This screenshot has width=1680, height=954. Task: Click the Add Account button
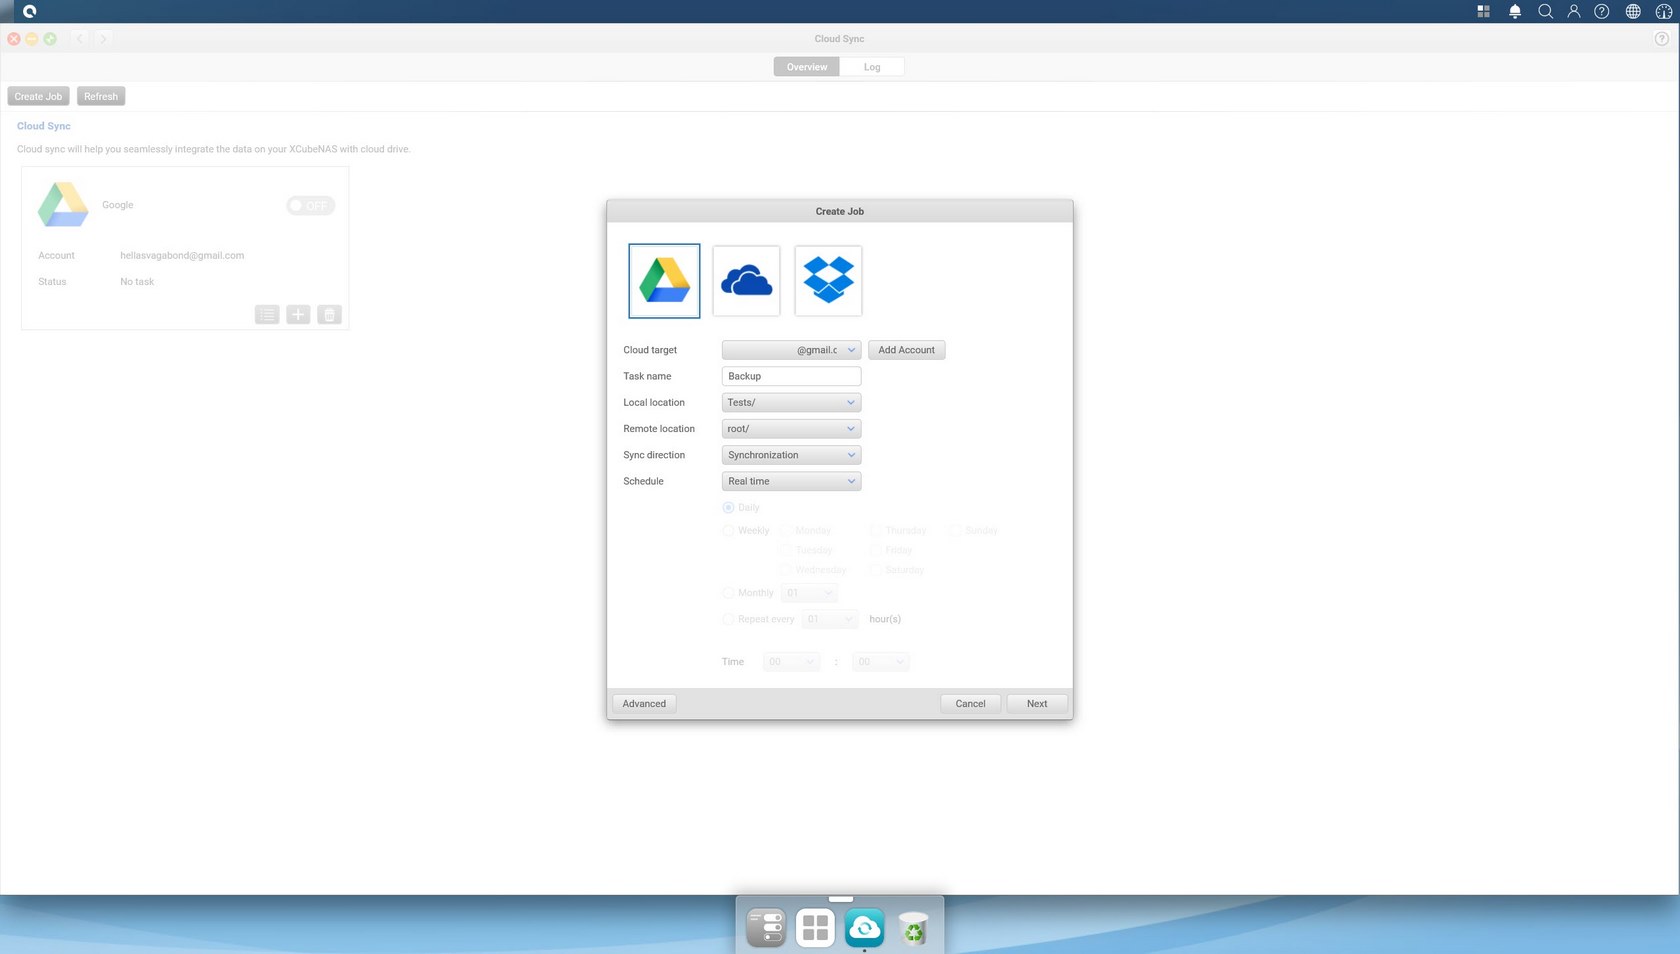click(x=906, y=350)
